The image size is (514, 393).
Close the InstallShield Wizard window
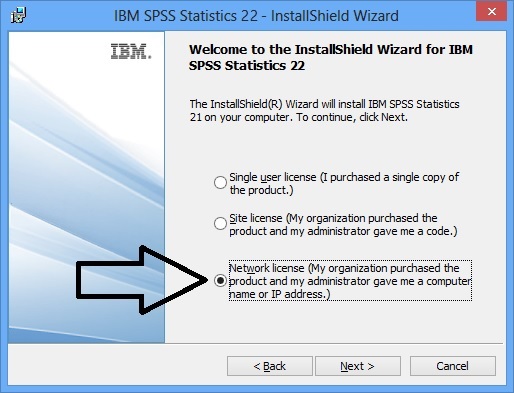coord(492,12)
